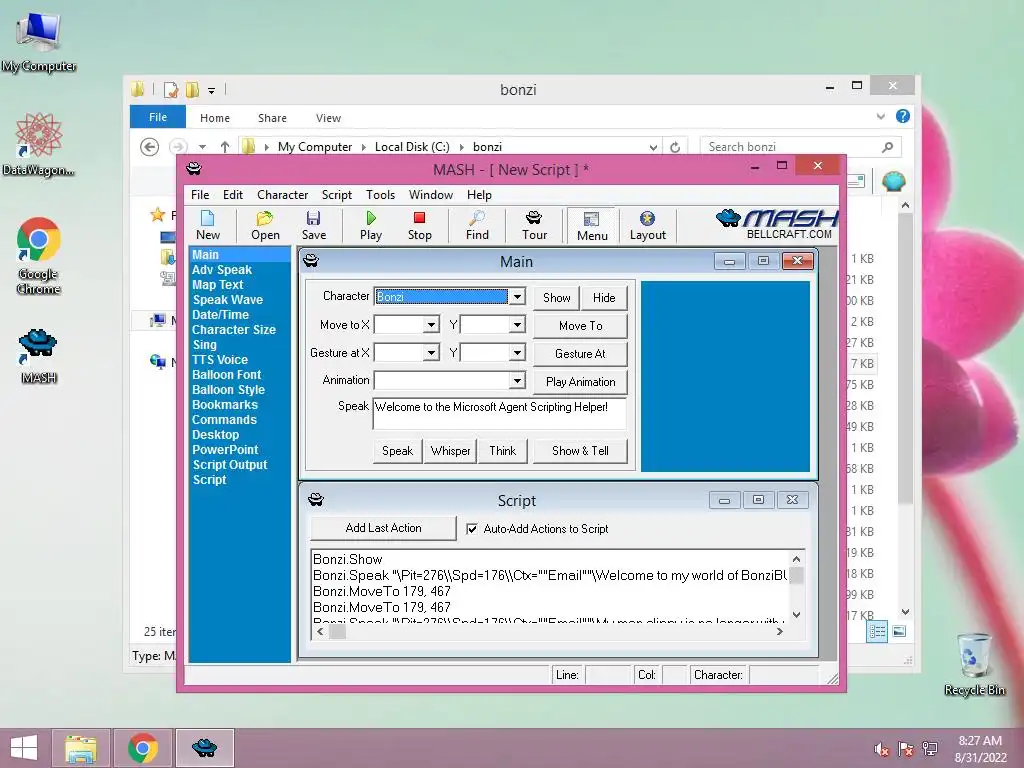Open the Windows Start button
The width and height of the screenshot is (1024, 768).
pyautogui.click(x=24, y=748)
